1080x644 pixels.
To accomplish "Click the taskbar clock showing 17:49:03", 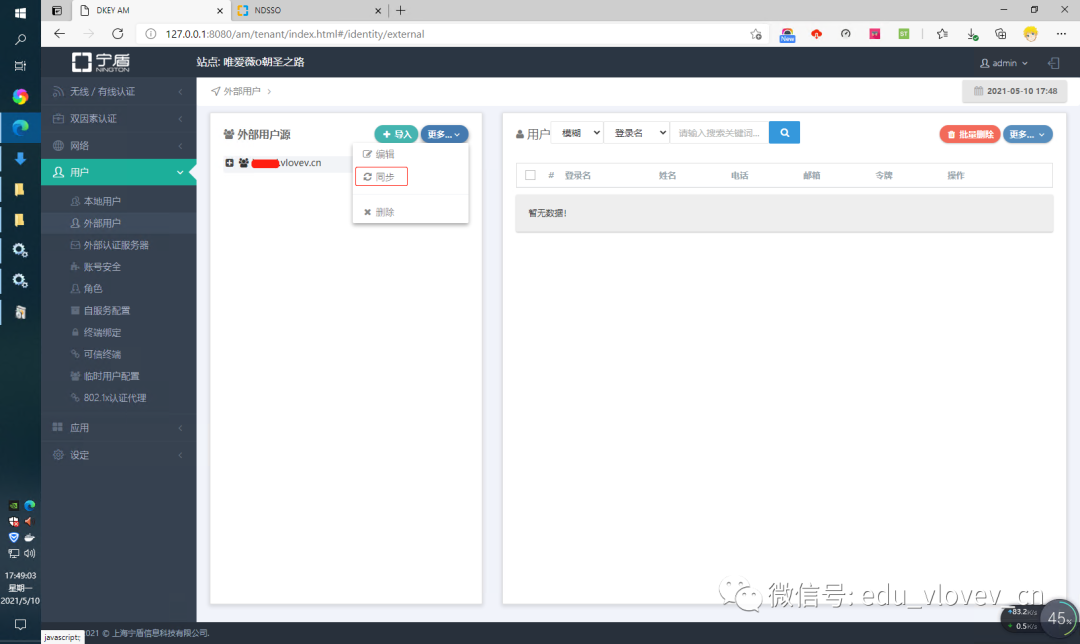I will (20, 588).
